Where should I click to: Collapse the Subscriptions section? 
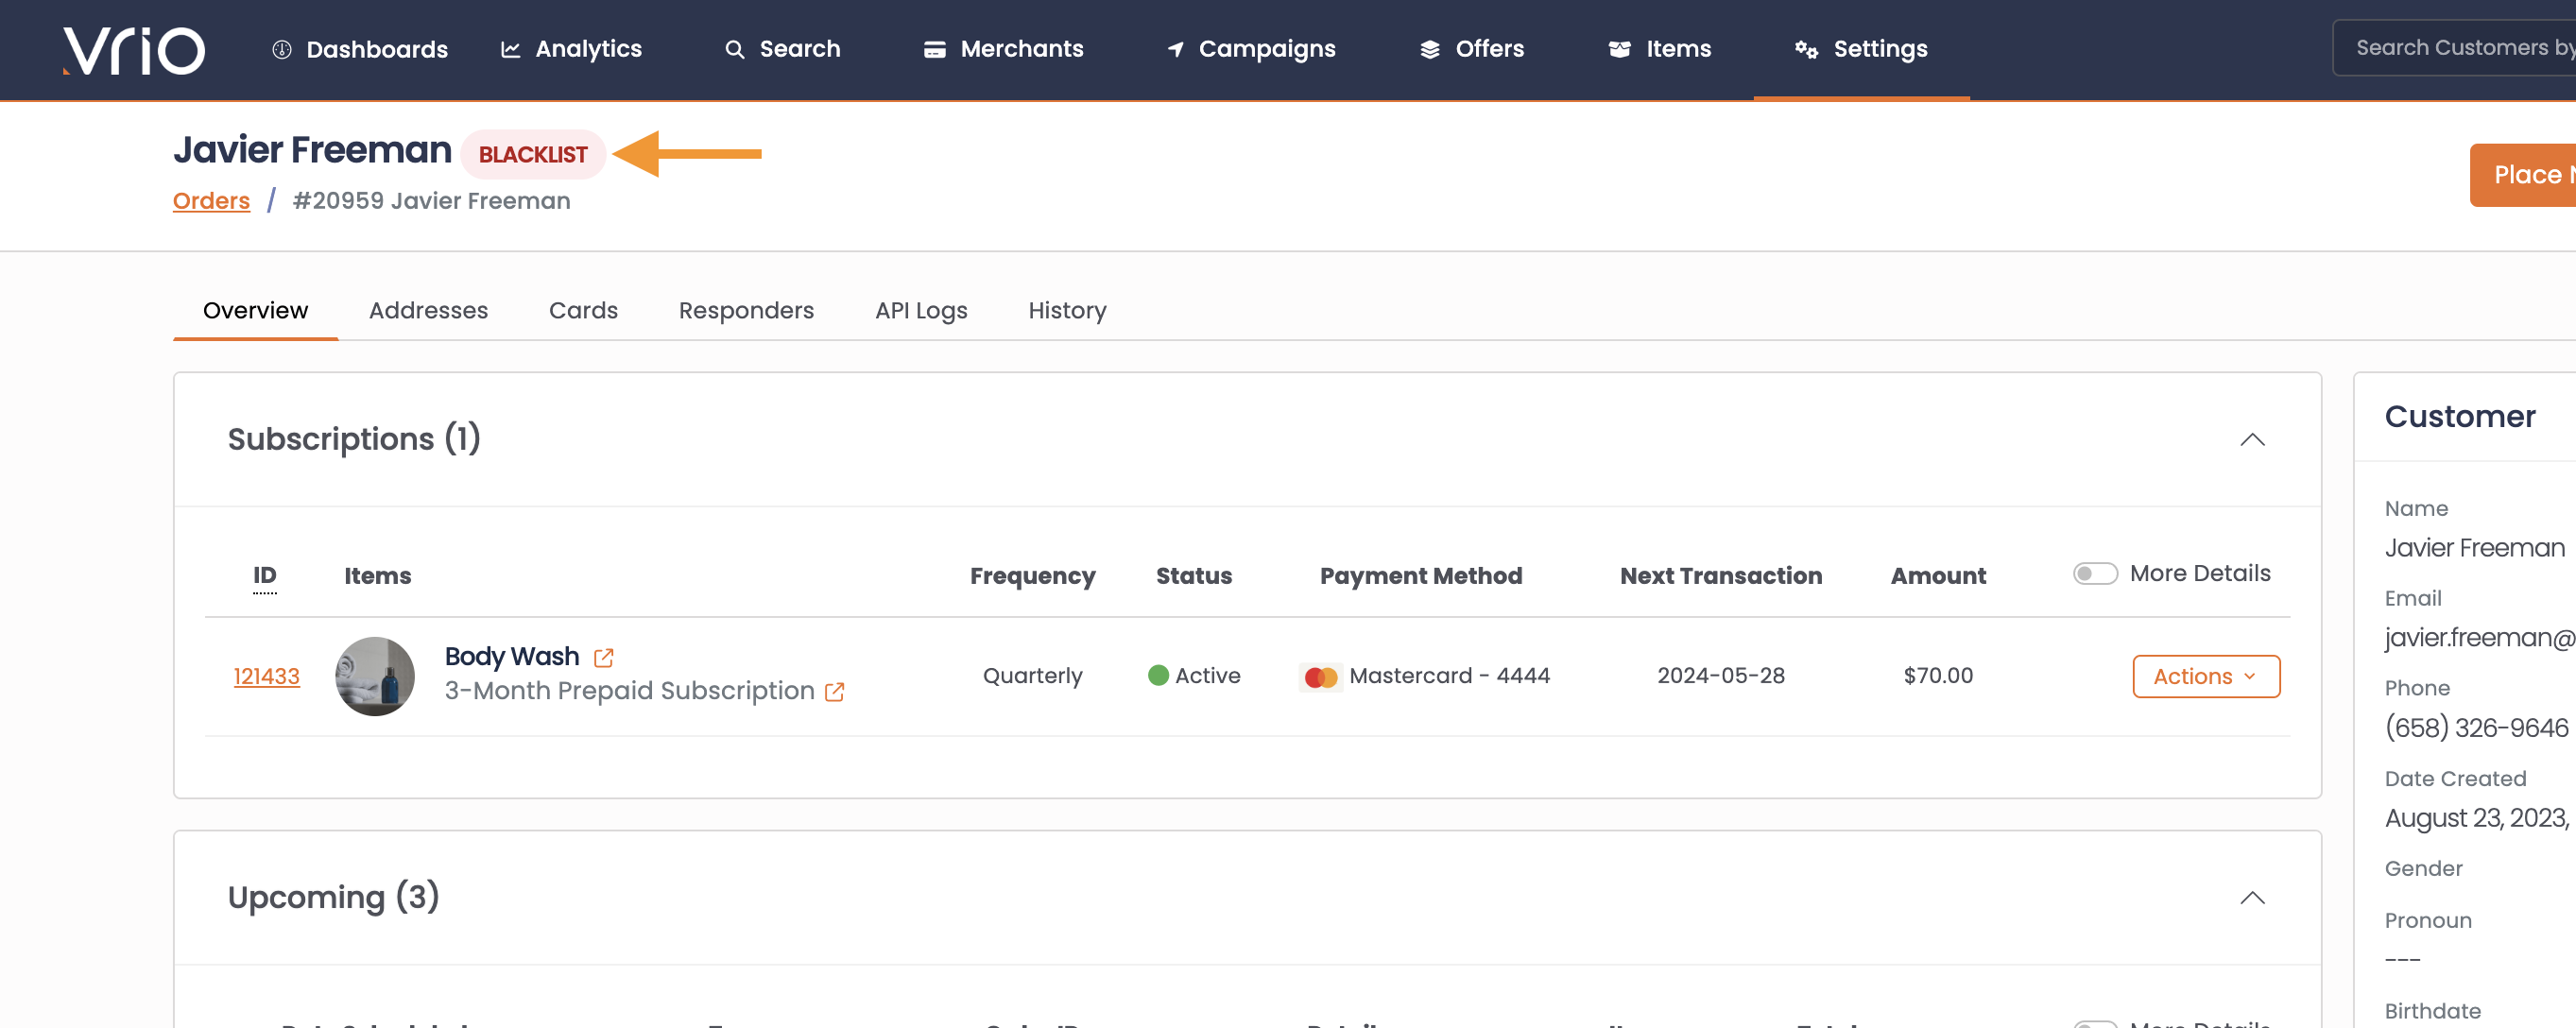[x=2252, y=440]
